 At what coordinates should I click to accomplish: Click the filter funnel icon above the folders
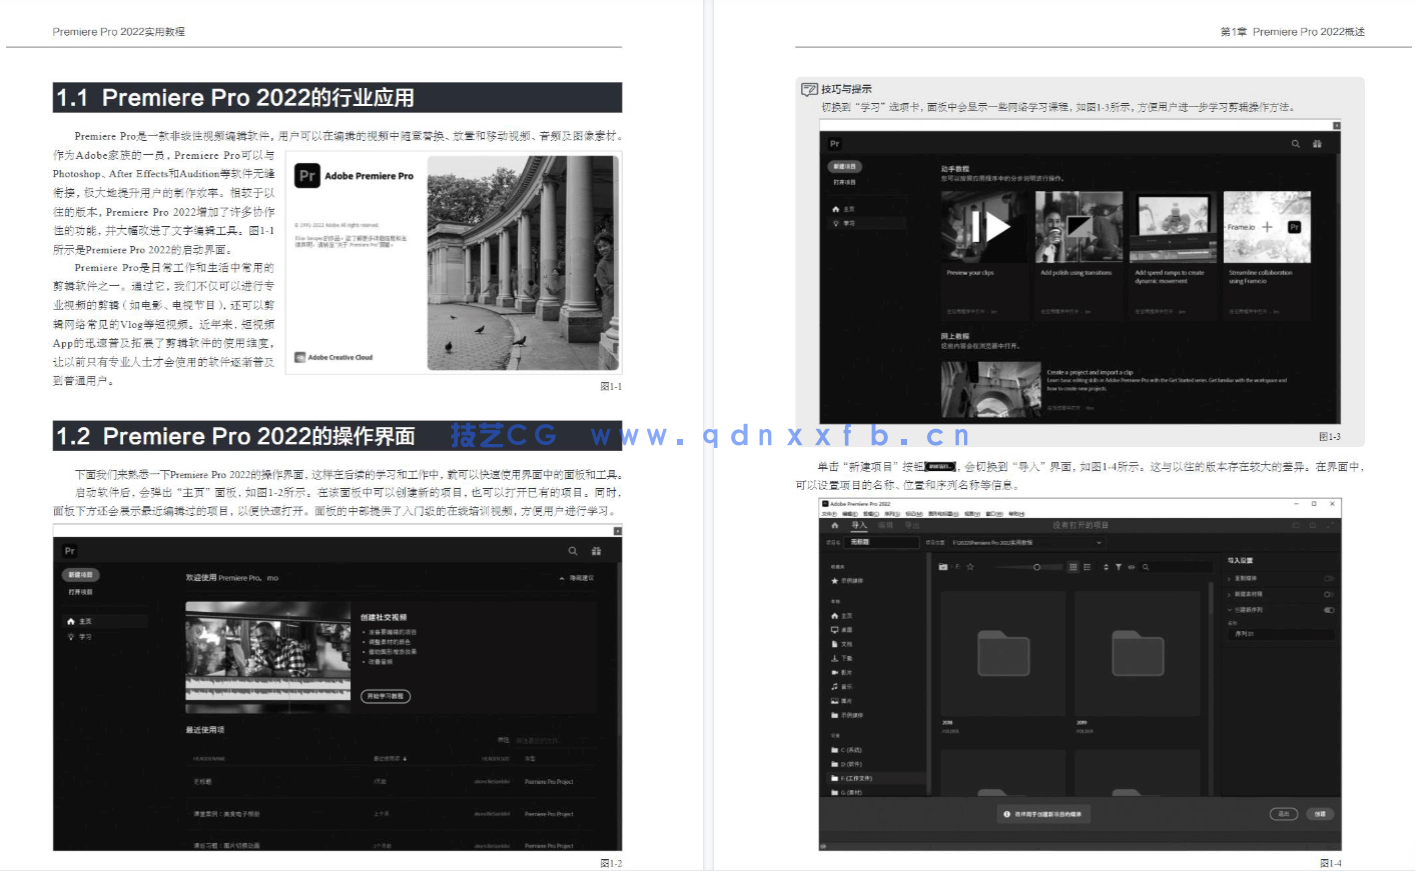point(1119,567)
